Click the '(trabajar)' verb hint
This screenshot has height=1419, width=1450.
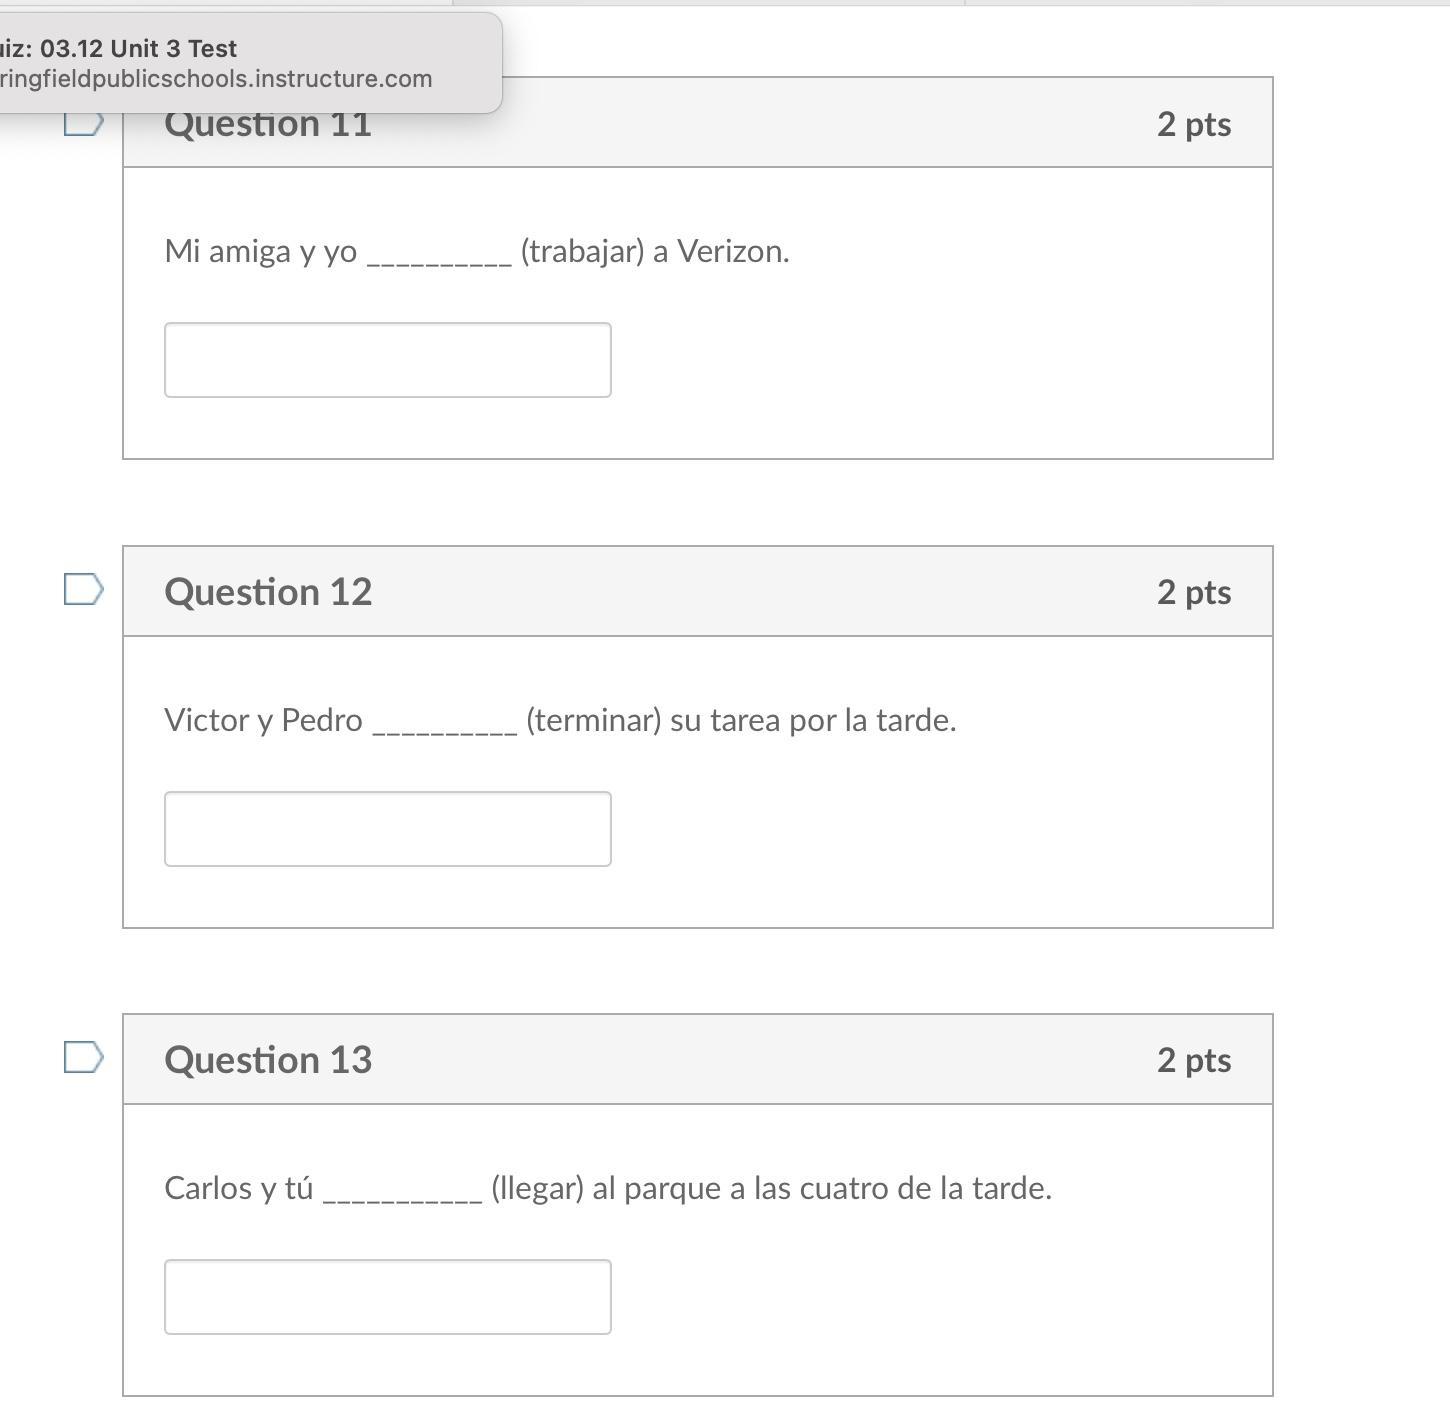582,251
